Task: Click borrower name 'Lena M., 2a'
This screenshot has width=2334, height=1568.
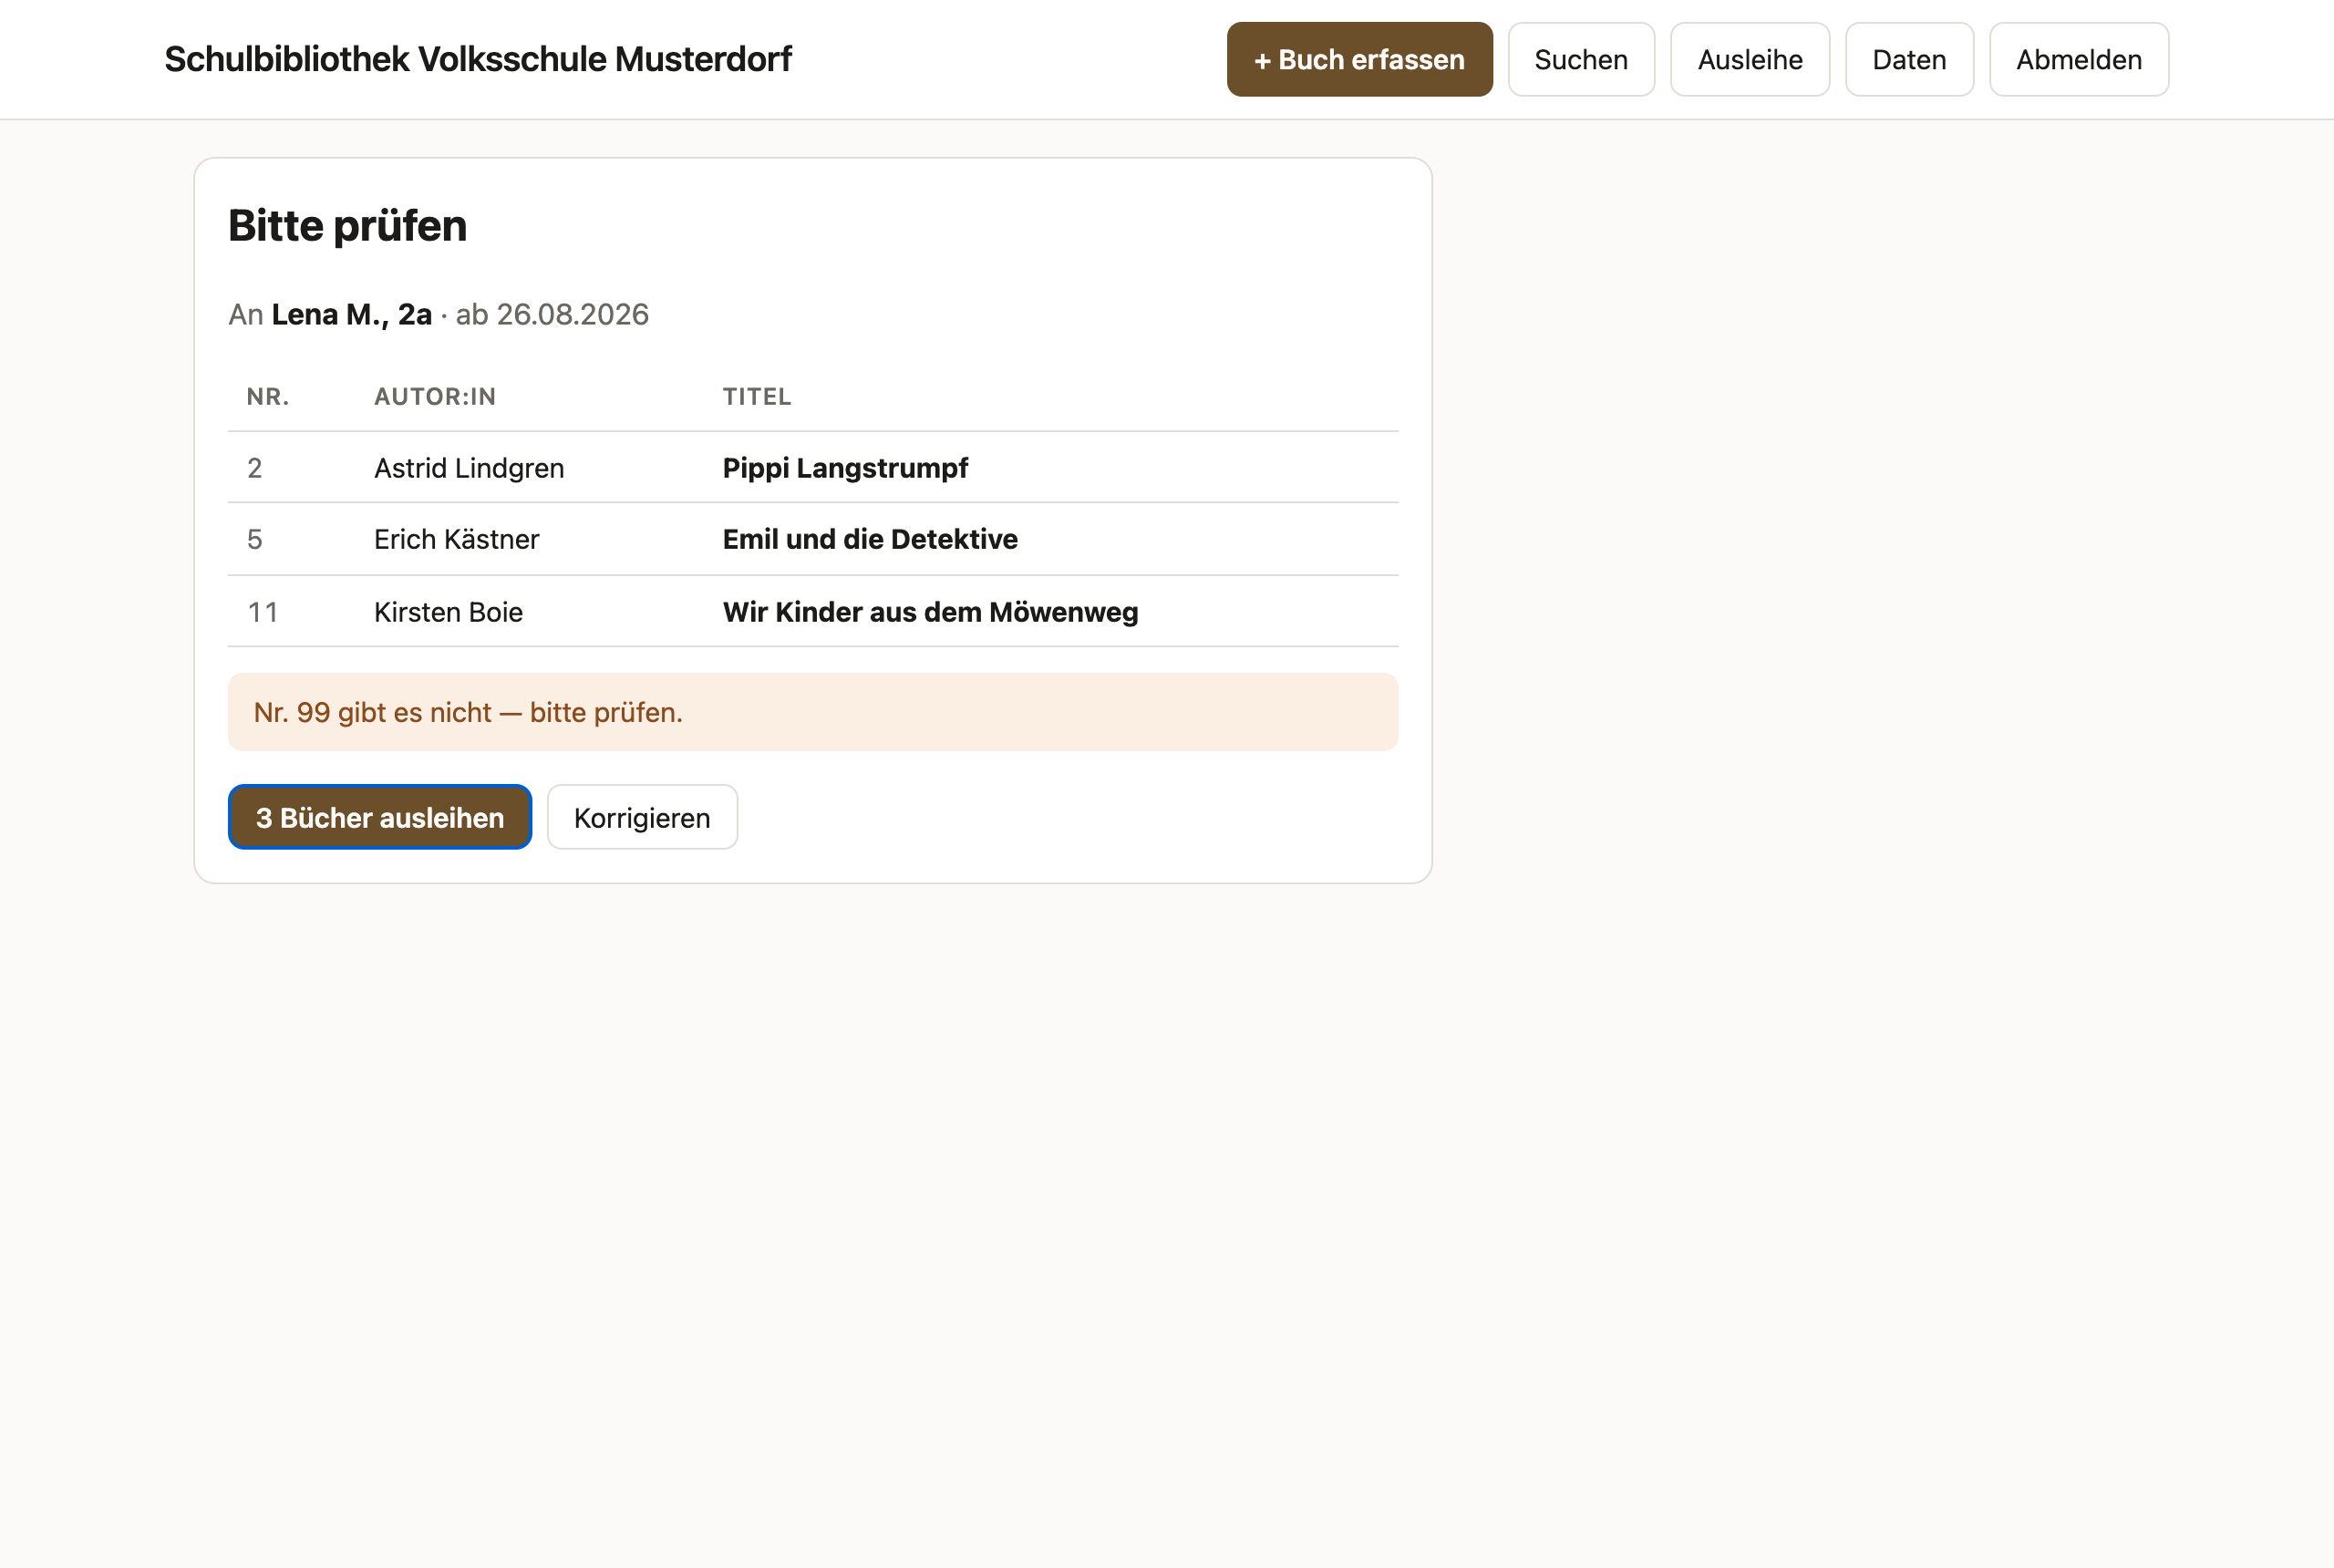Action: tap(352, 314)
